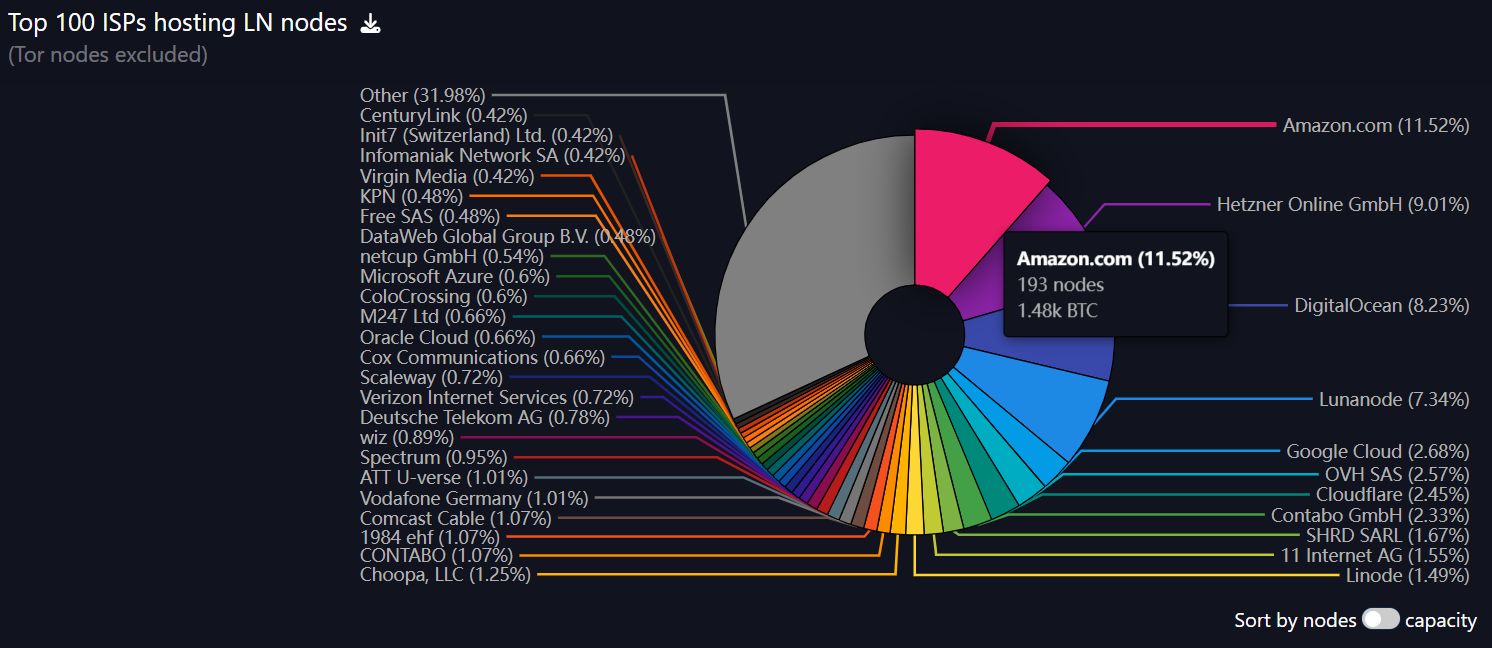Click the CONTABO (1.07%) label
This screenshot has width=1492, height=648.
pyautogui.click(x=436, y=554)
